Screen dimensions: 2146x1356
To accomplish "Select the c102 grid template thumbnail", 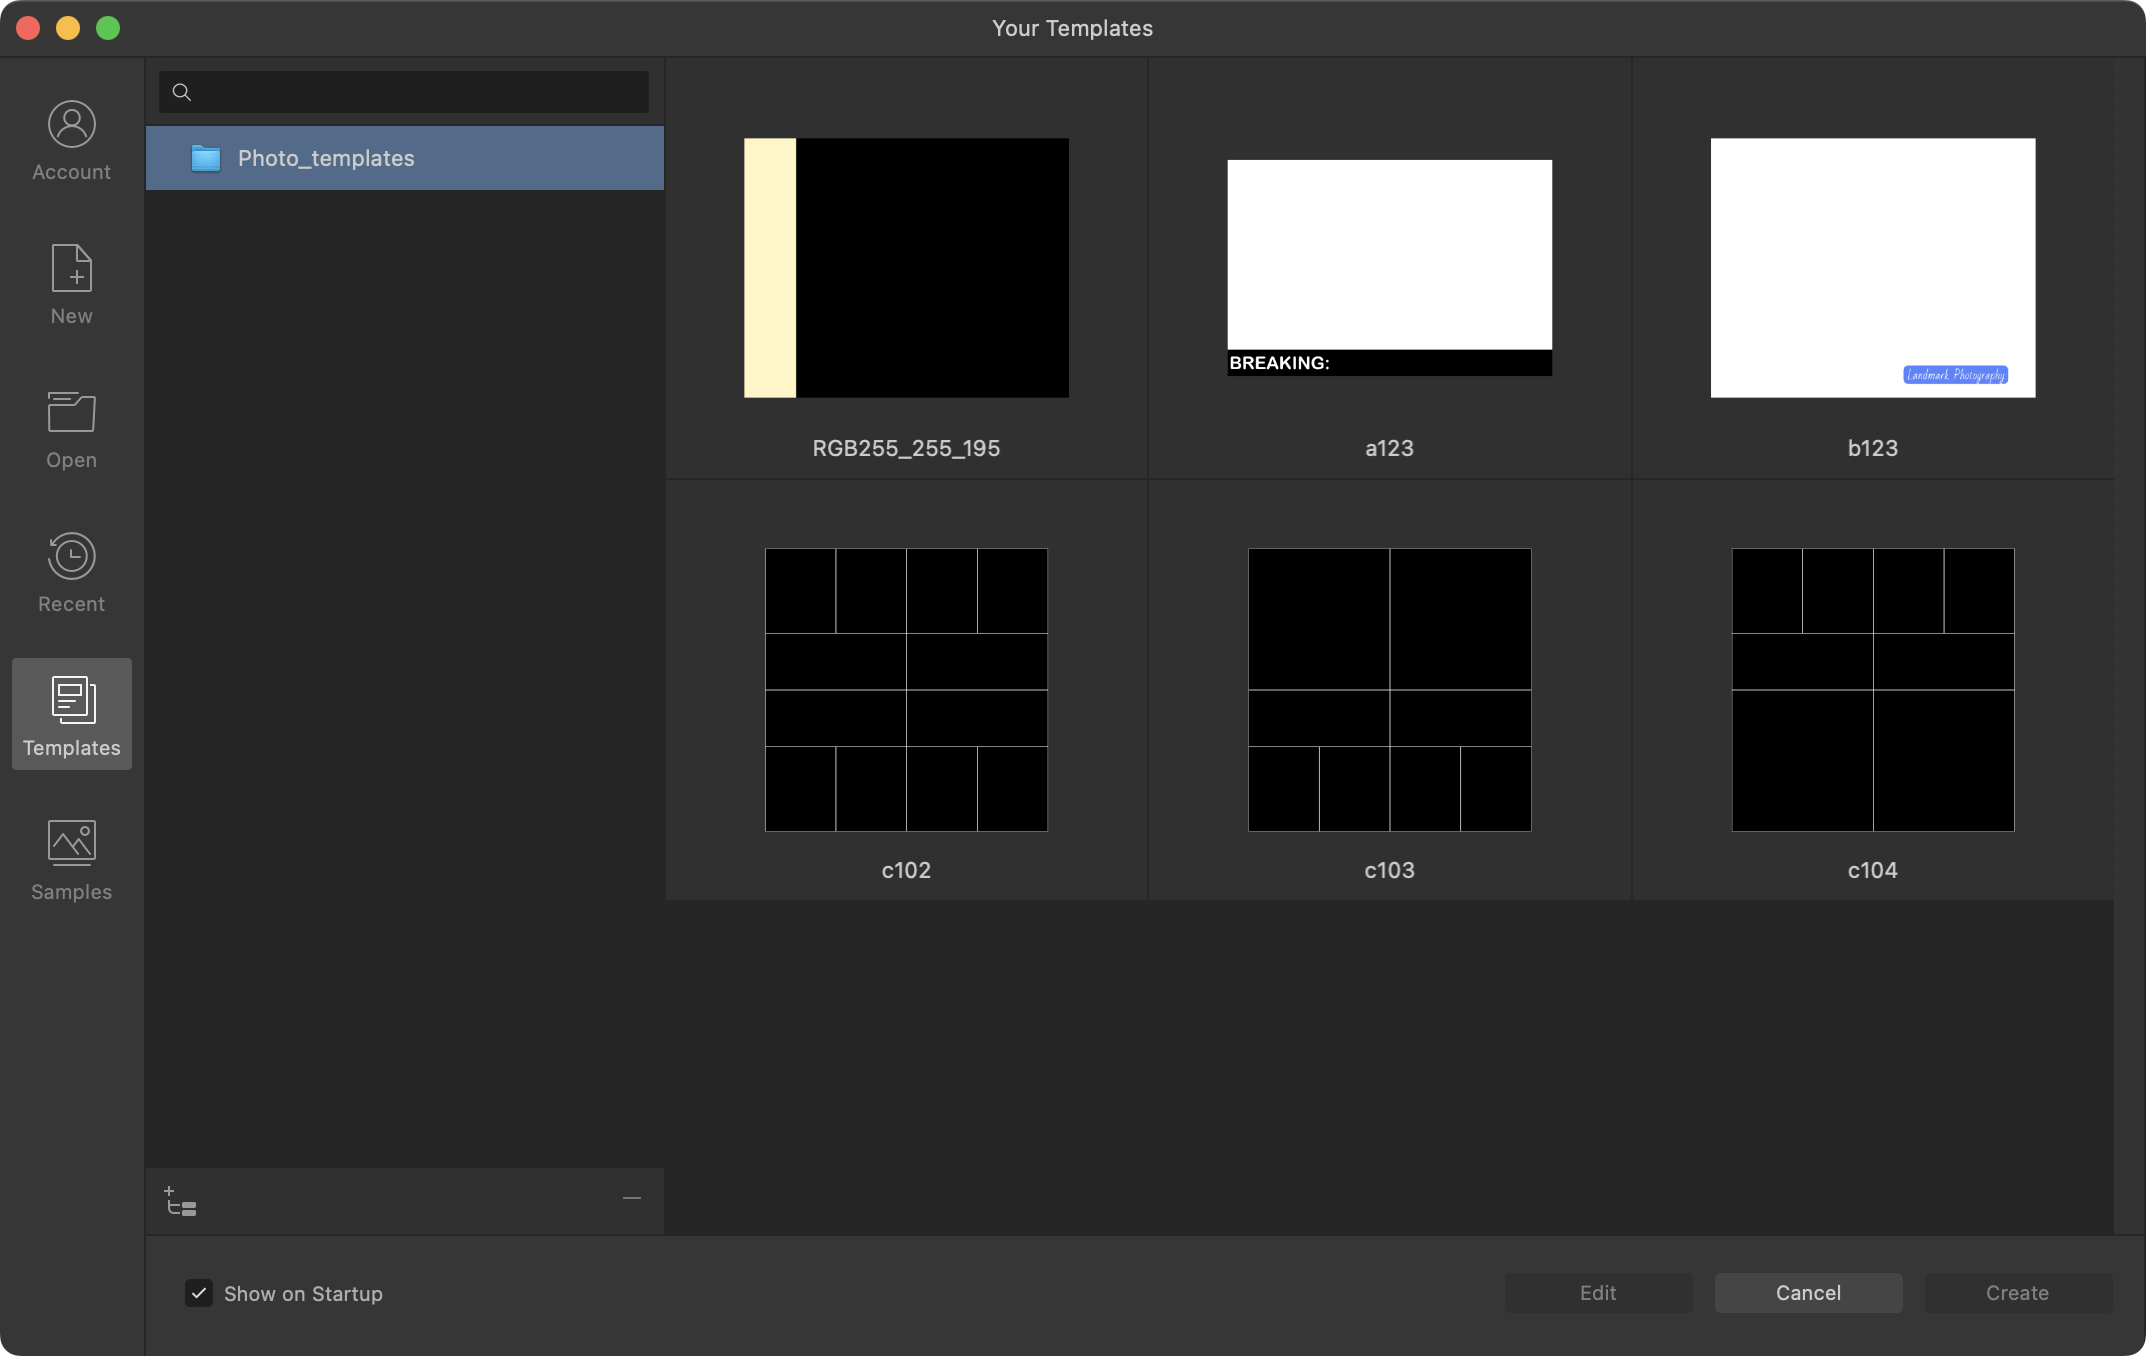I will click(906, 689).
